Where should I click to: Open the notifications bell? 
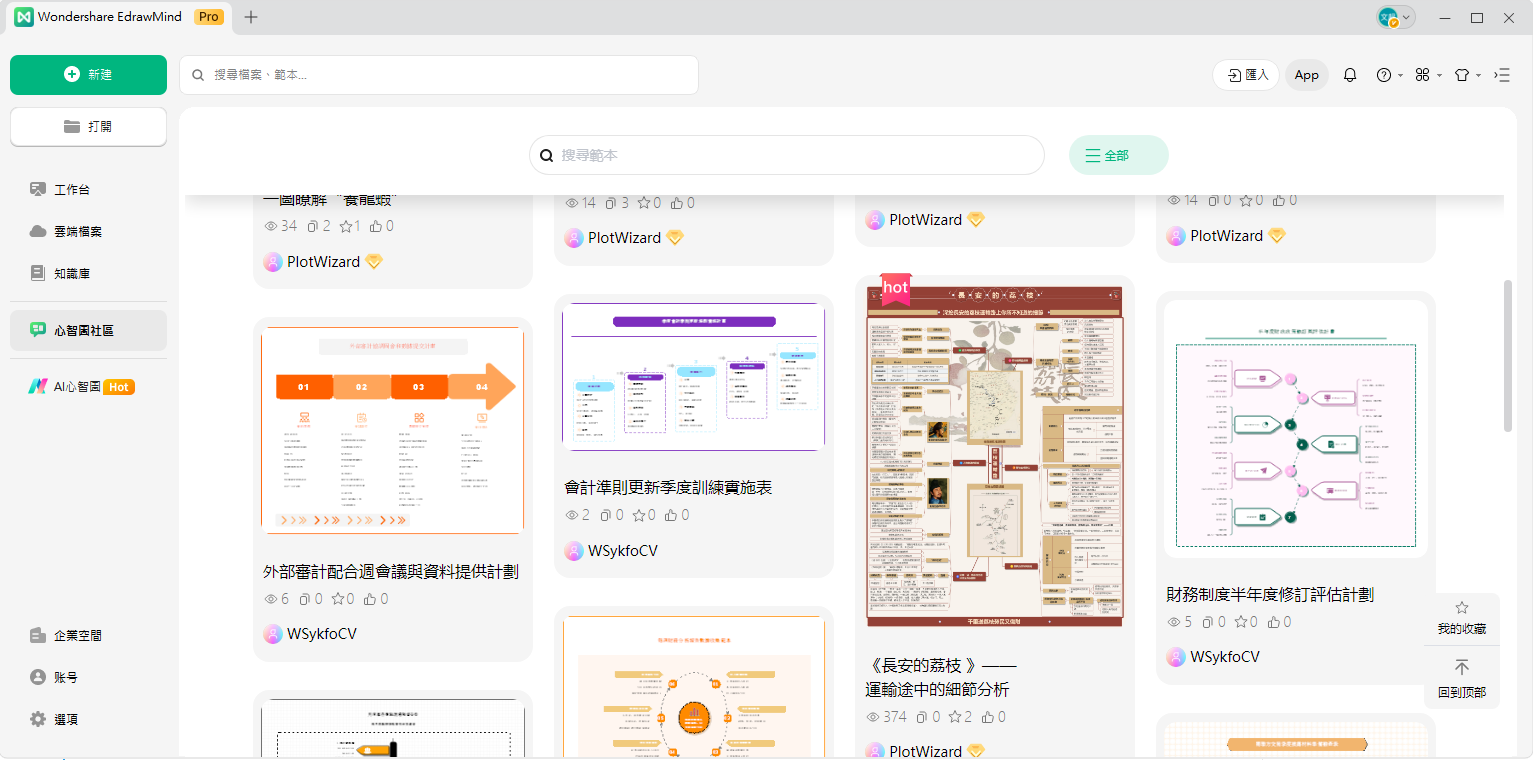click(1350, 75)
